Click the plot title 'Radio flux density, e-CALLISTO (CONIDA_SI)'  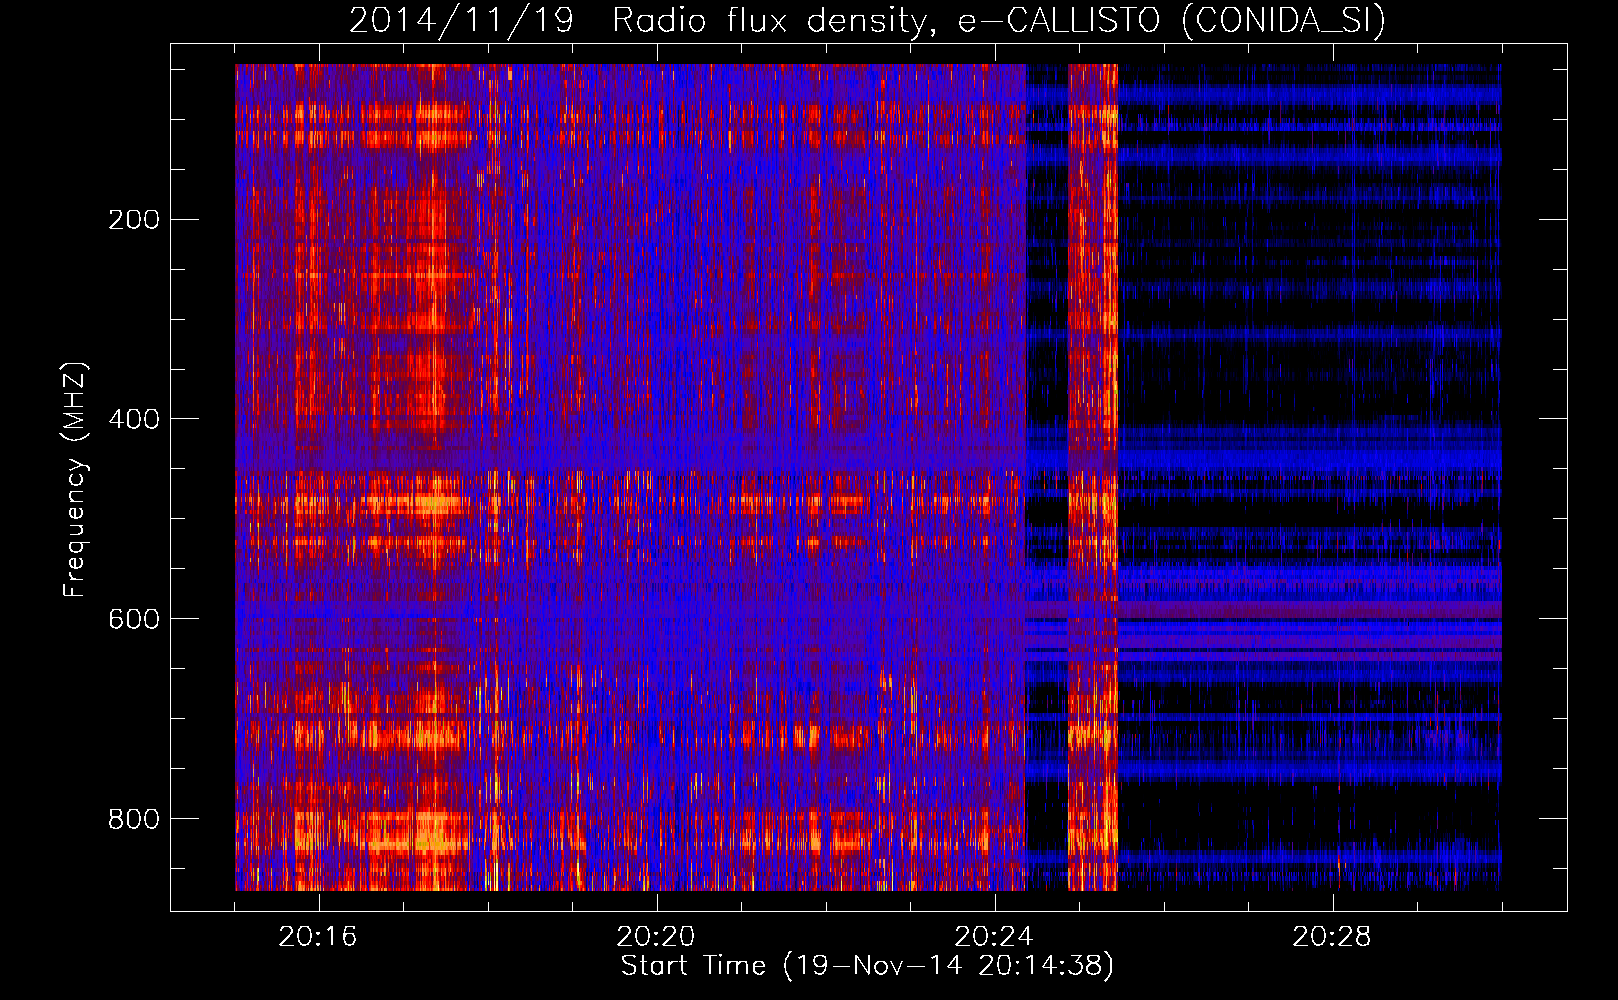point(999,20)
